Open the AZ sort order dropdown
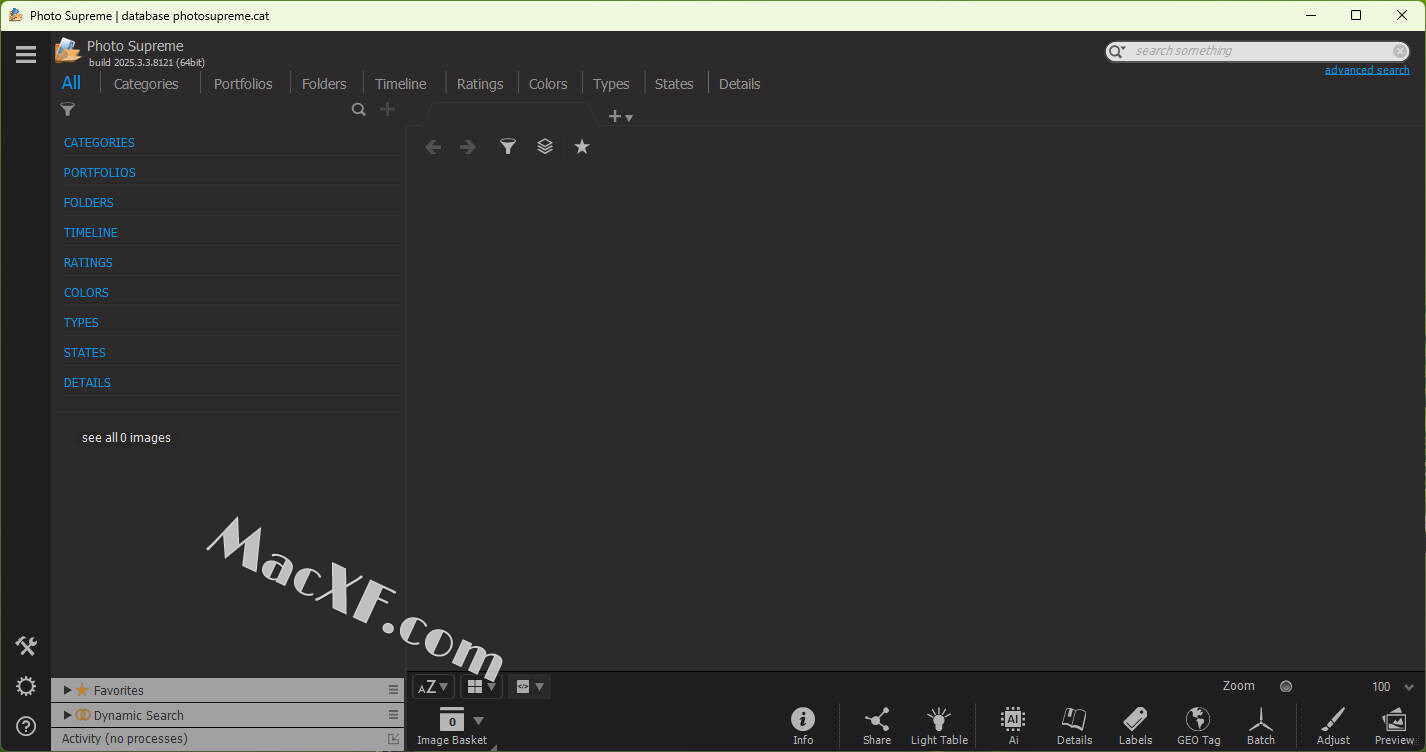This screenshot has height=752, width=1426. click(x=433, y=687)
